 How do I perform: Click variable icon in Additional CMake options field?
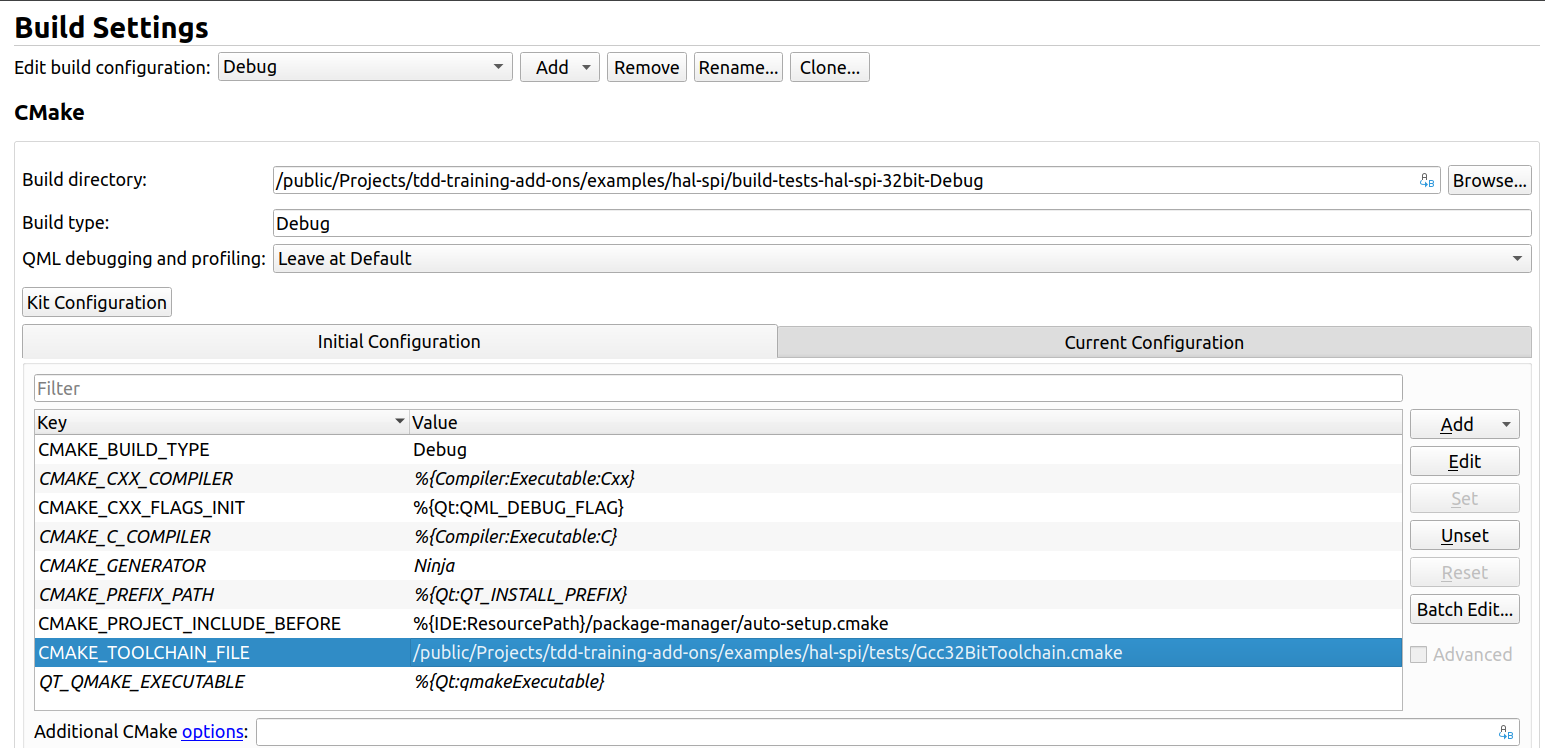pyautogui.click(x=1506, y=732)
